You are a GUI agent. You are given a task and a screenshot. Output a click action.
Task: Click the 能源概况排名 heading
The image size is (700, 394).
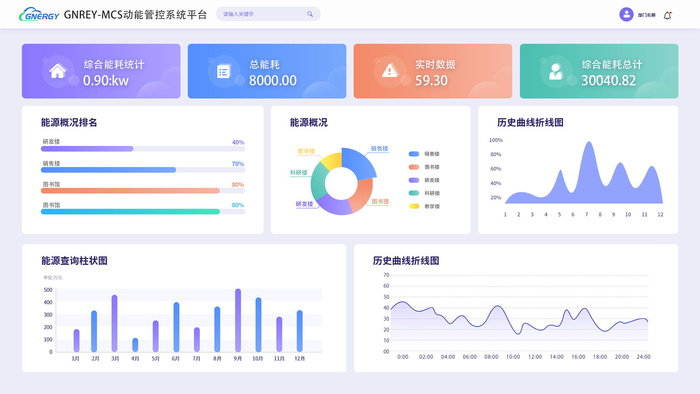coord(69,122)
